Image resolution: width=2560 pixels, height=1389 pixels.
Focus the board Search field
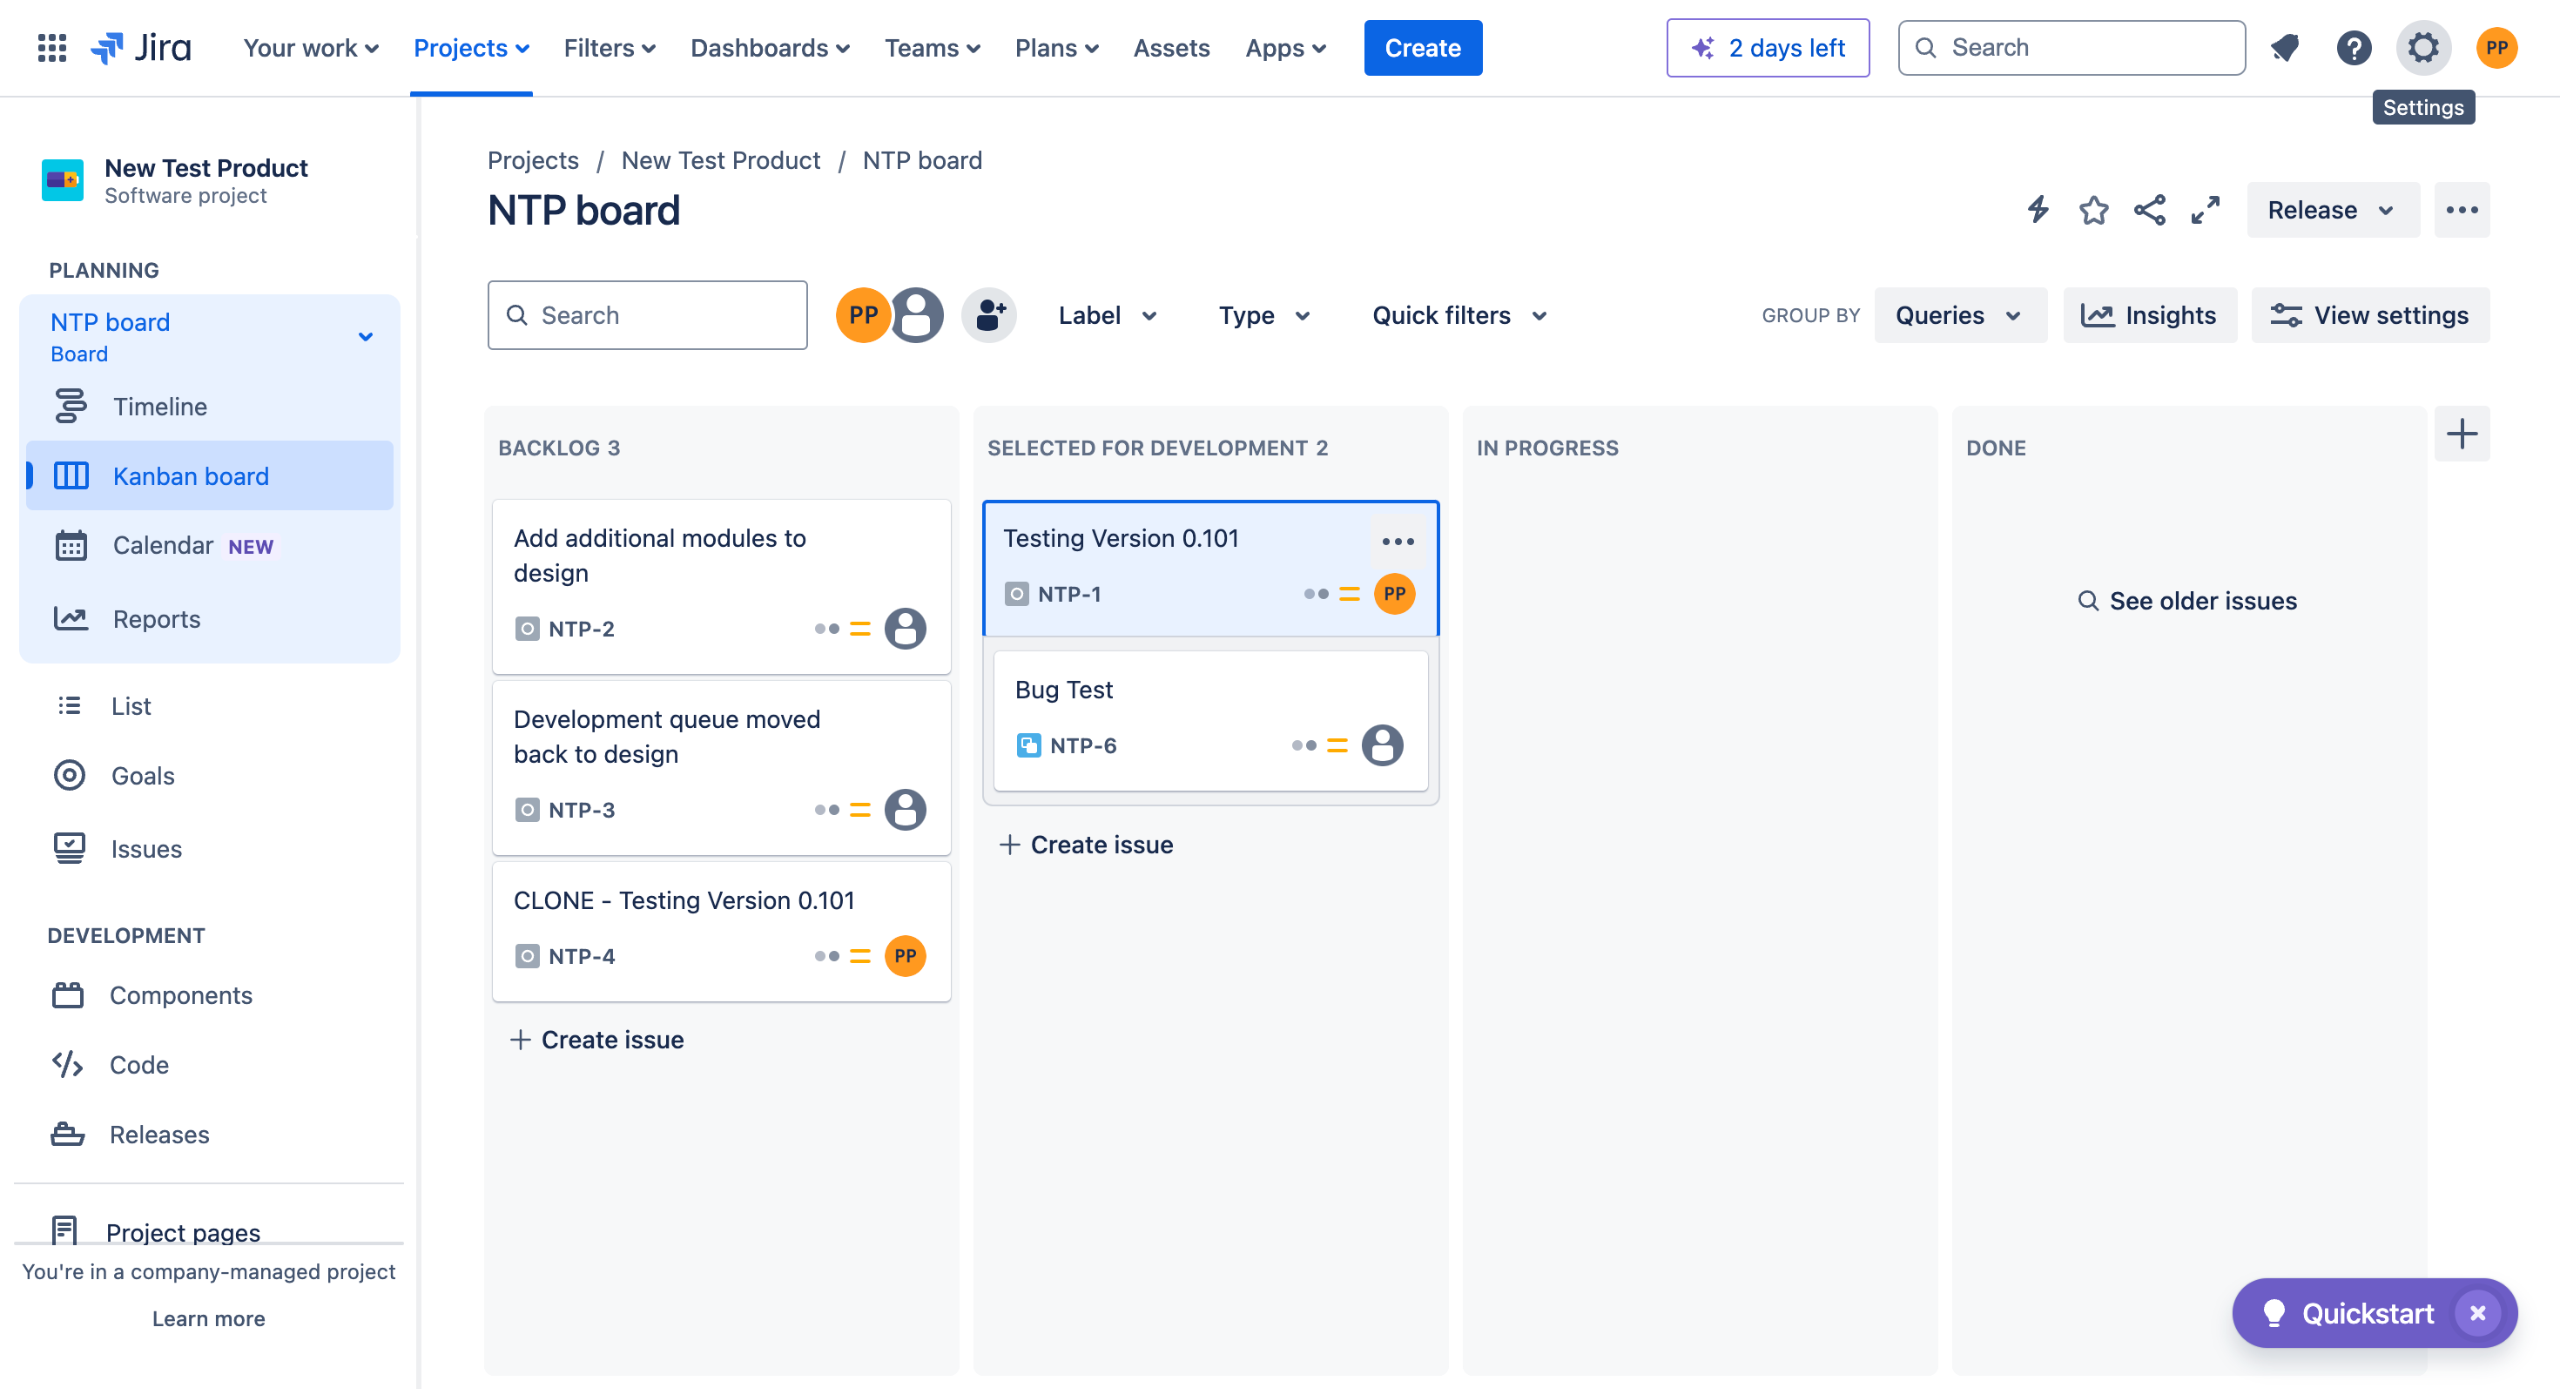[647, 315]
